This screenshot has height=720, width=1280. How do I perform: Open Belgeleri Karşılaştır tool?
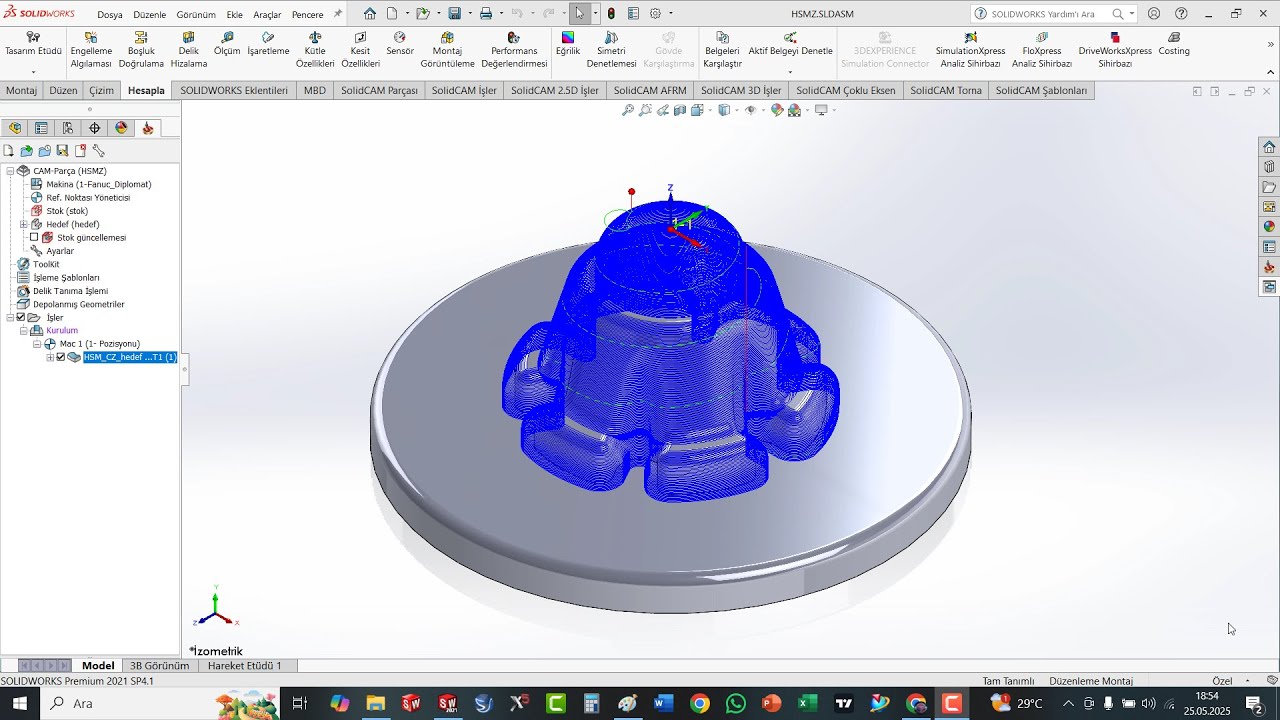point(722,49)
